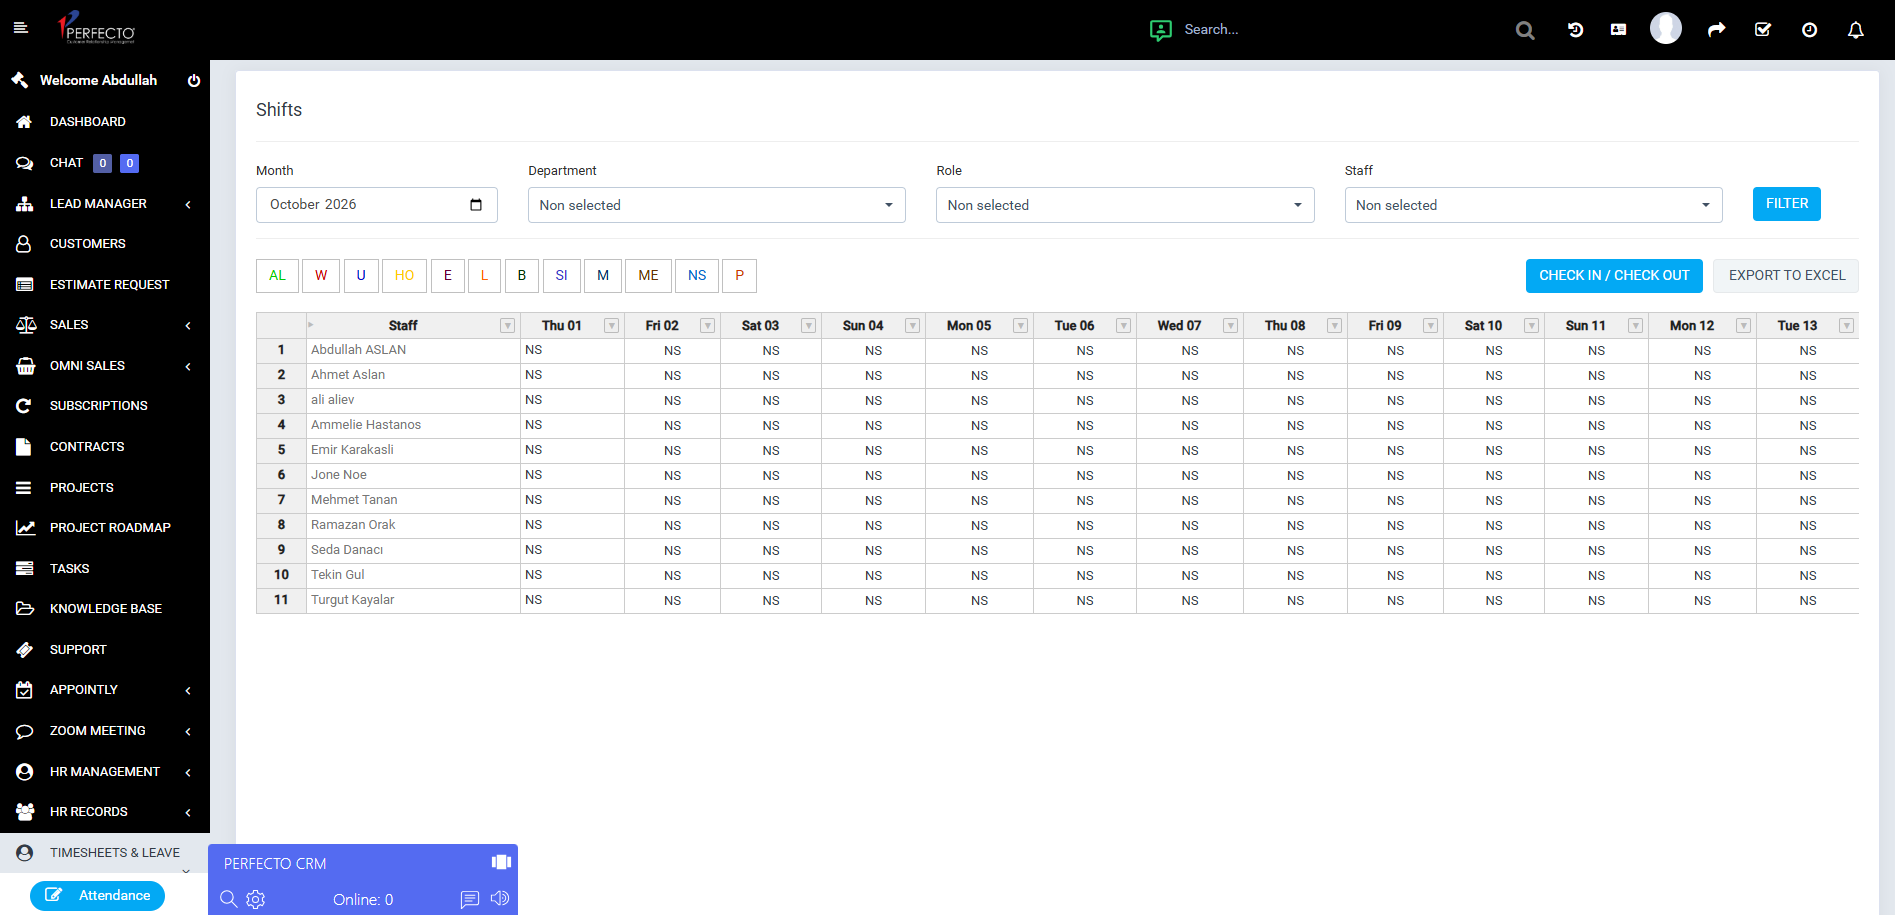The width and height of the screenshot is (1895, 915).
Task: Open the notifications bell
Action: 1856,30
